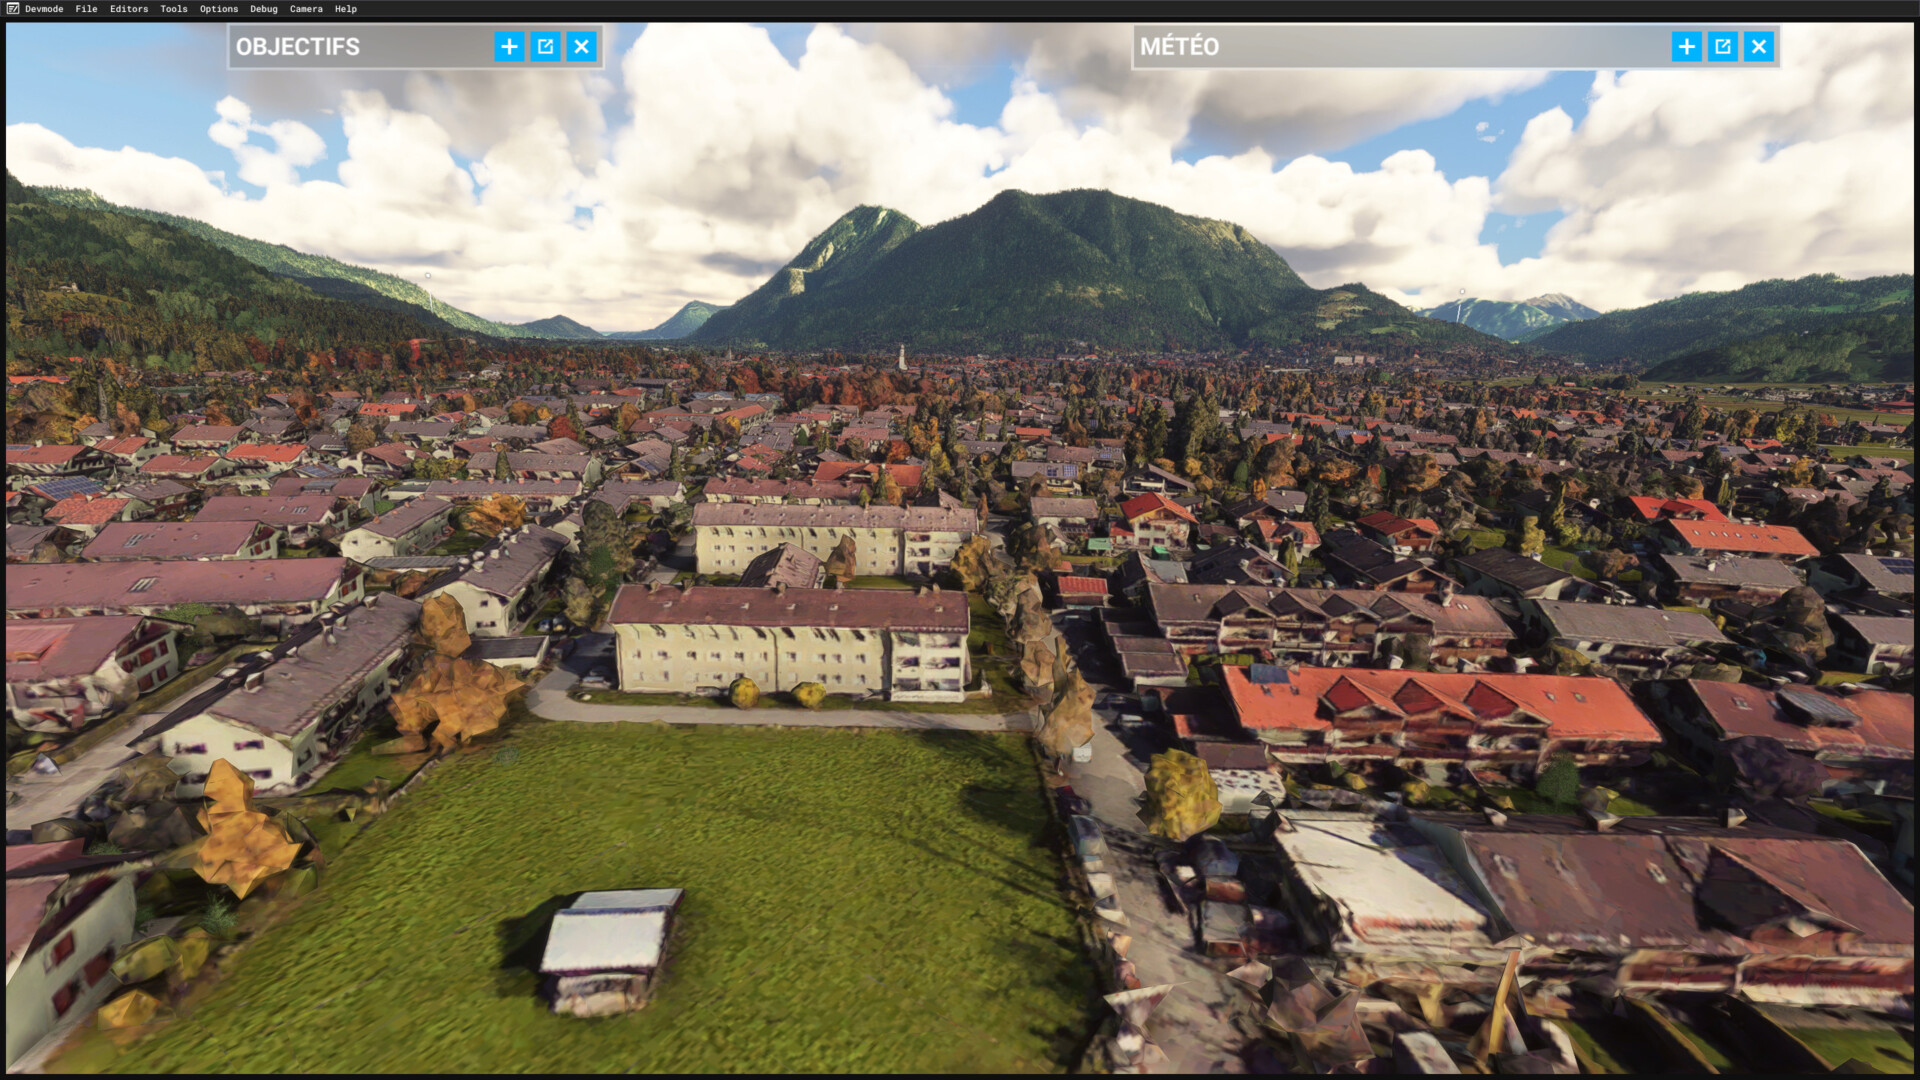Open the Debug menu
Screen dimensions: 1920x1080
(x=264, y=9)
